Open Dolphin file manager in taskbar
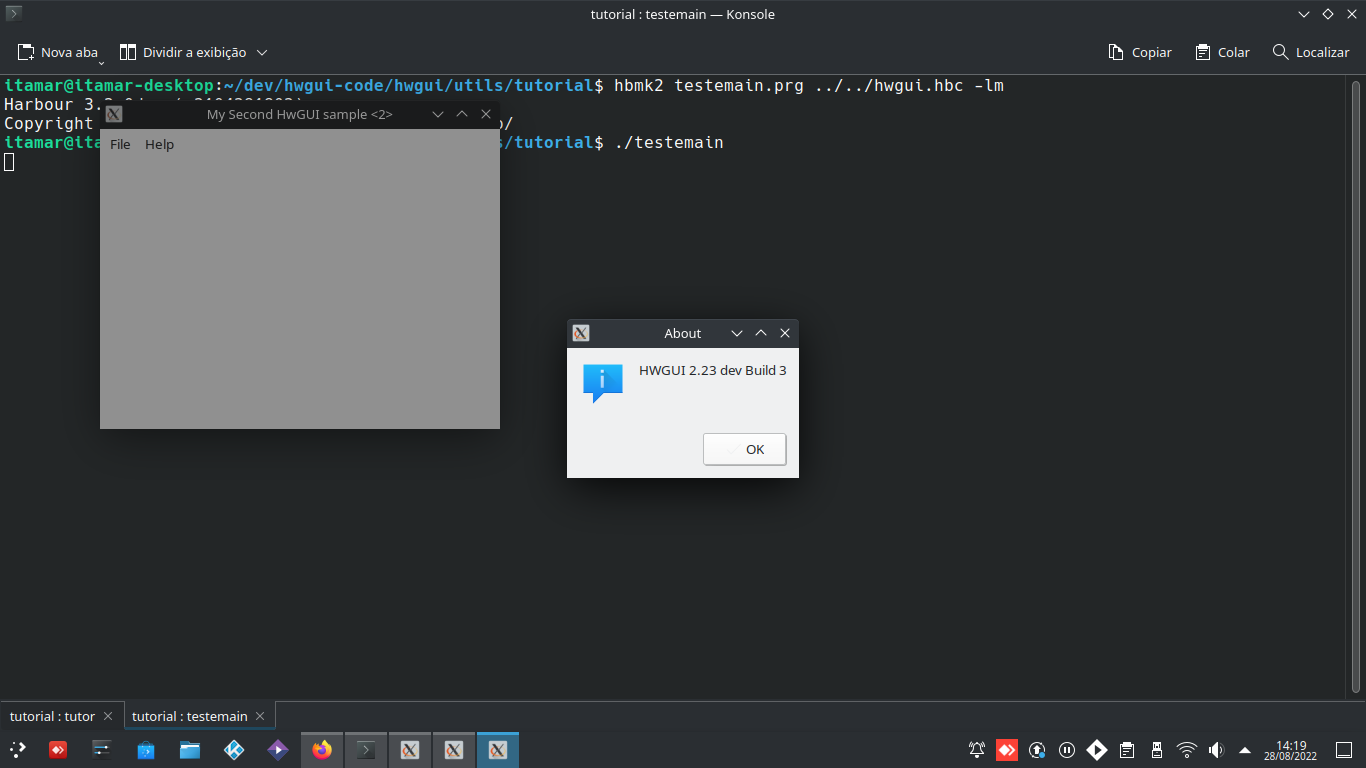 (x=190, y=749)
